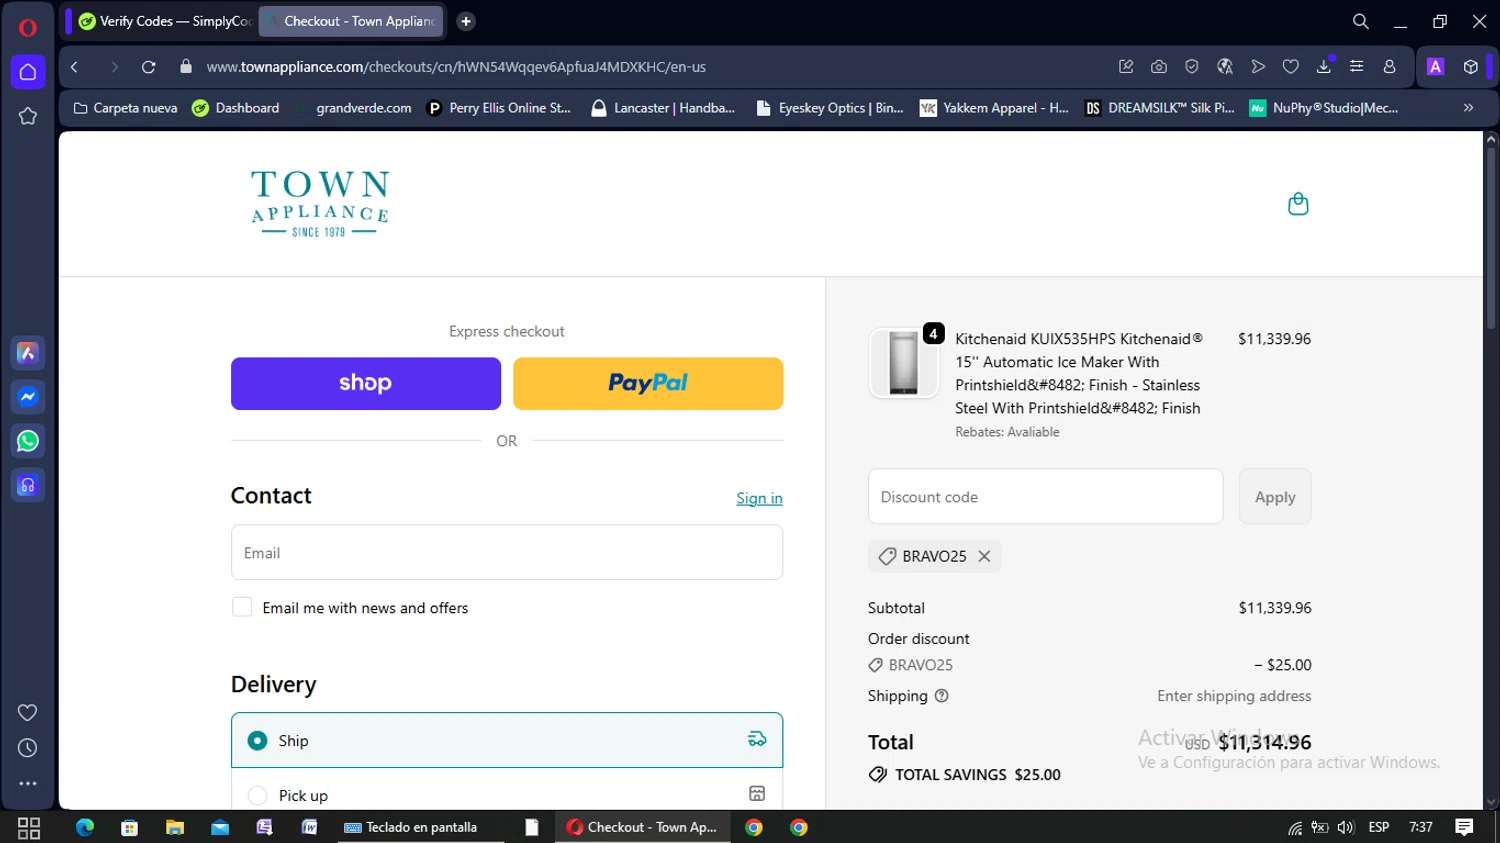Click the shipping info question mark icon

coord(941,696)
